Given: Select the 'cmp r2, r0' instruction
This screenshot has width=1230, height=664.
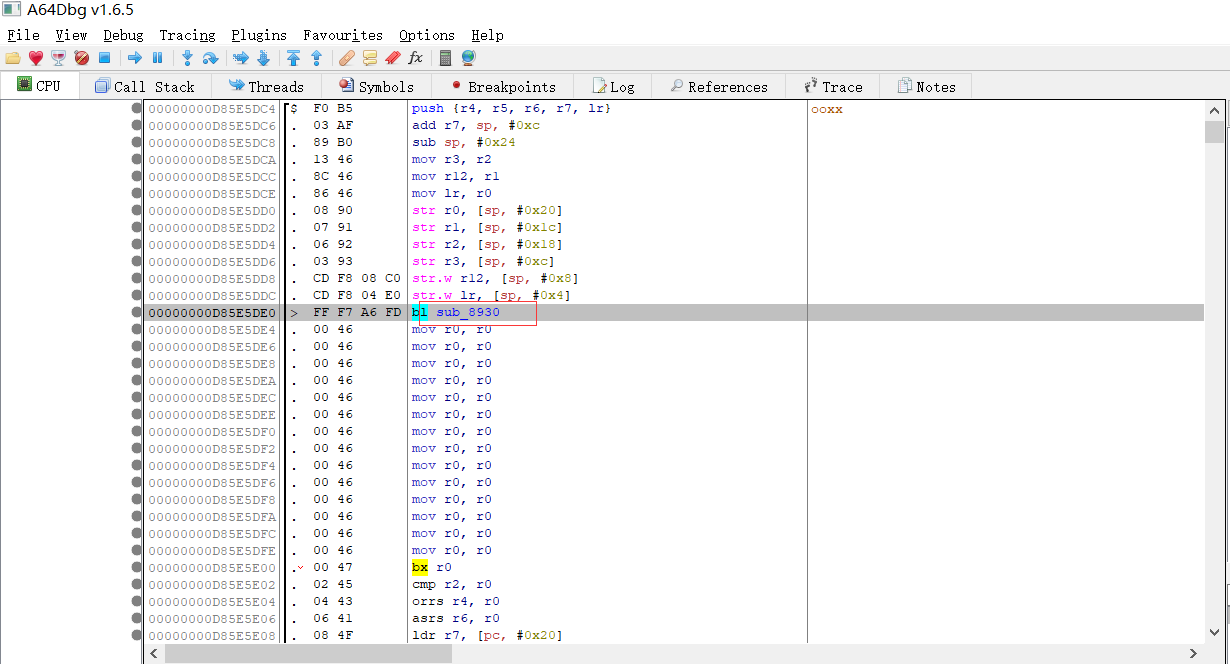Looking at the screenshot, I should pyautogui.click(x=452, y=585).
